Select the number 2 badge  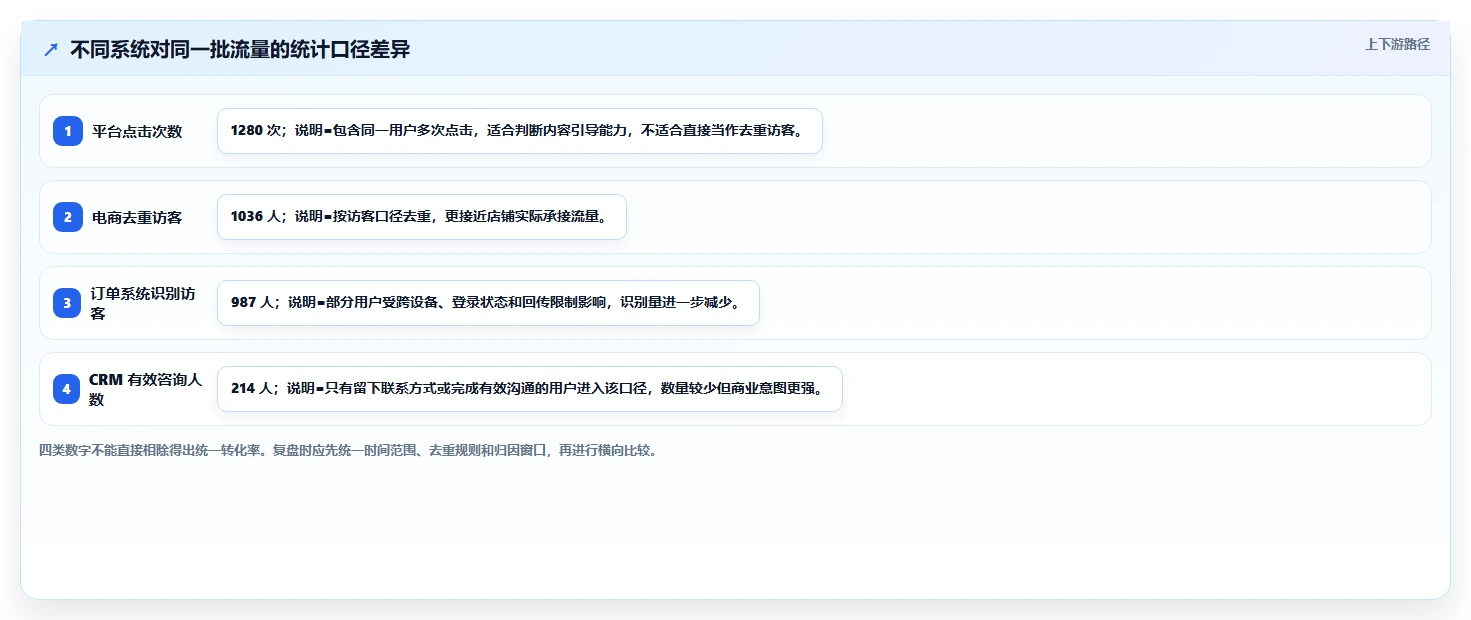coord(68,217)
